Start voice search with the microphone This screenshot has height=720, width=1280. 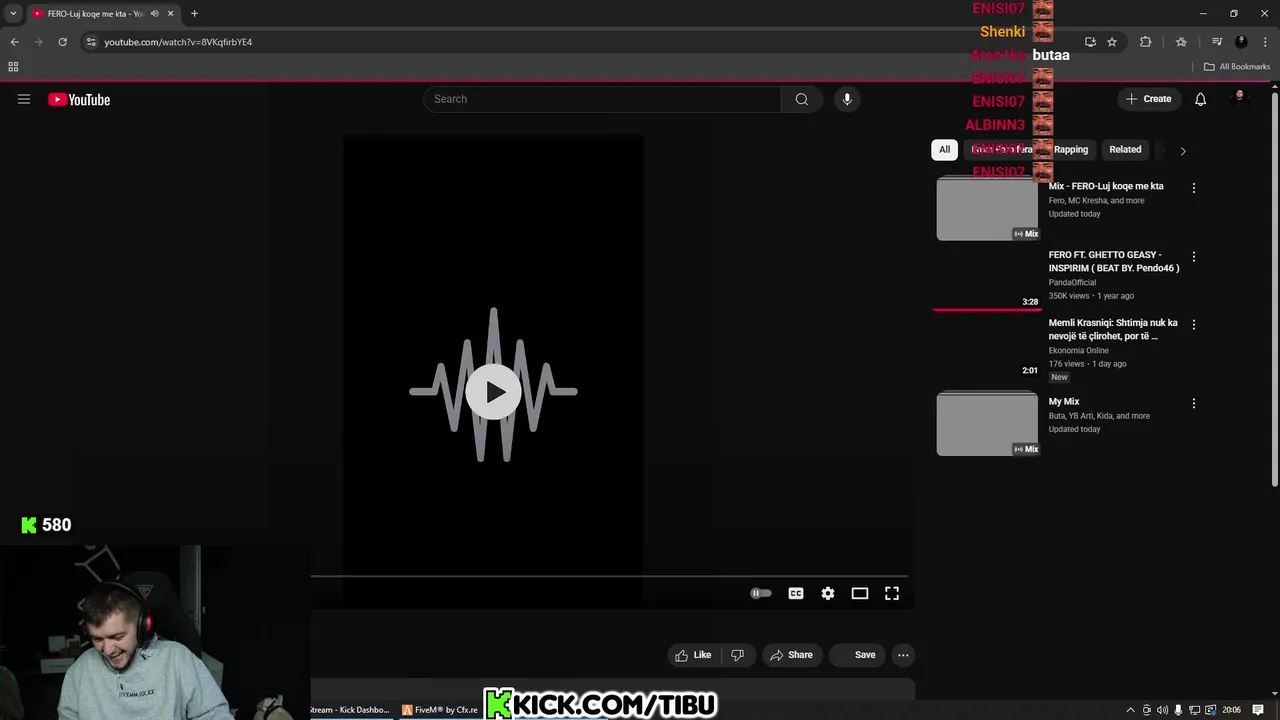[x=847, y=99]
